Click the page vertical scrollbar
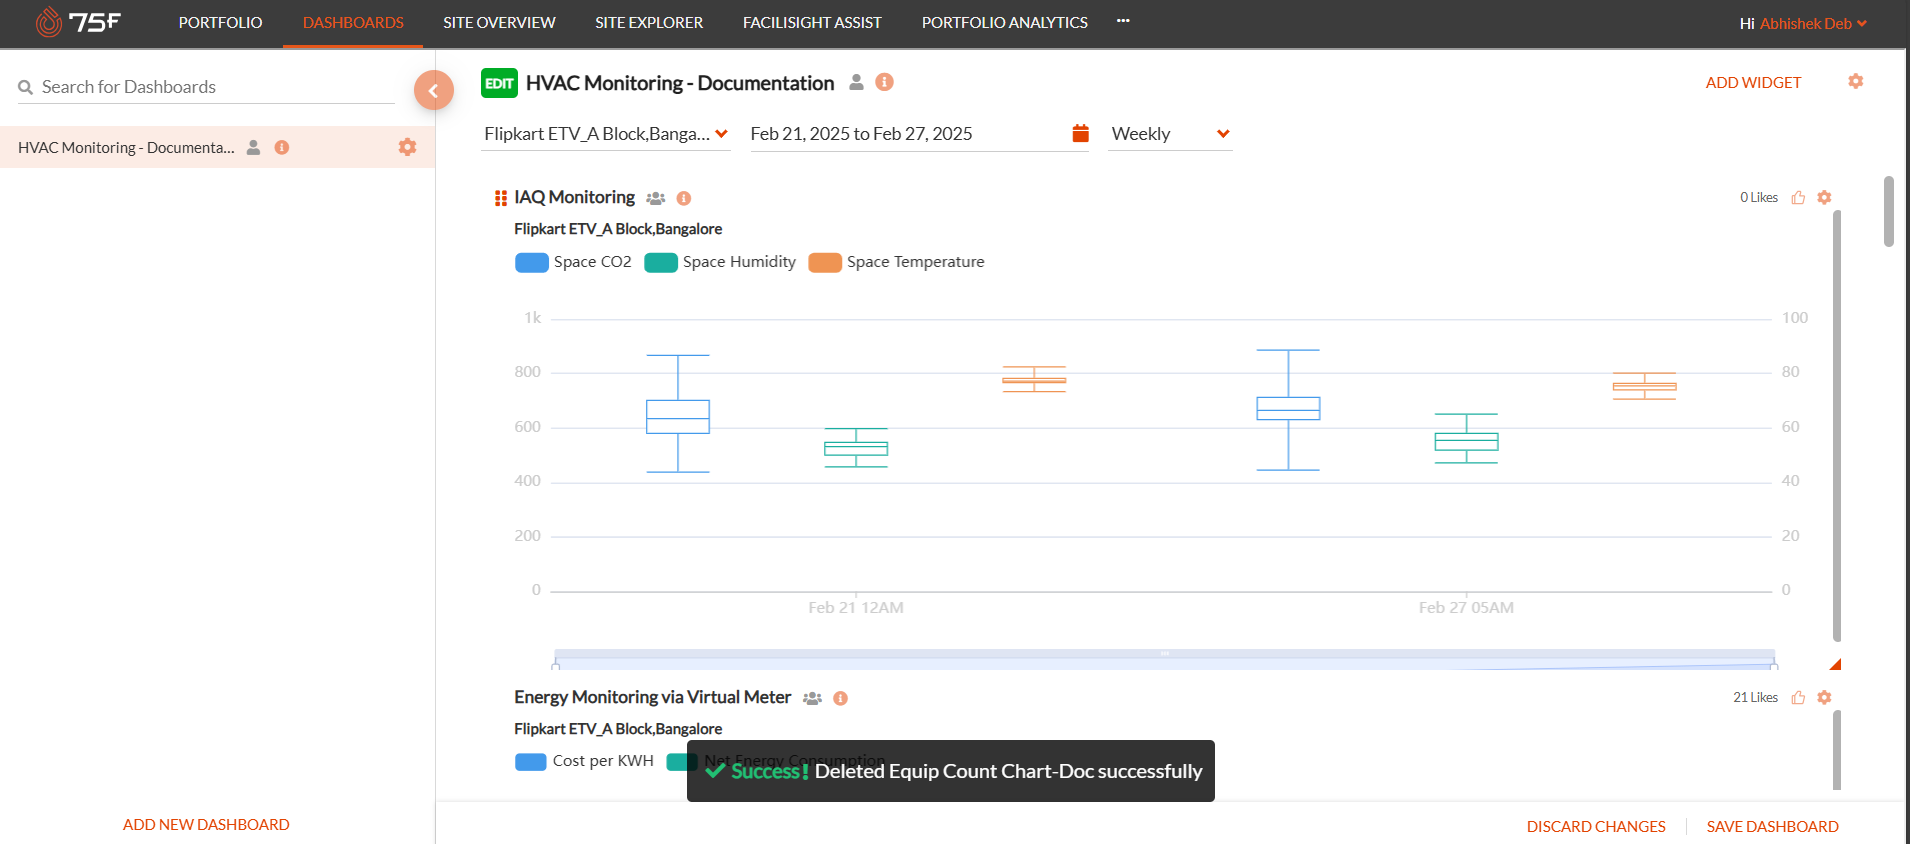 pos(1888,211)
